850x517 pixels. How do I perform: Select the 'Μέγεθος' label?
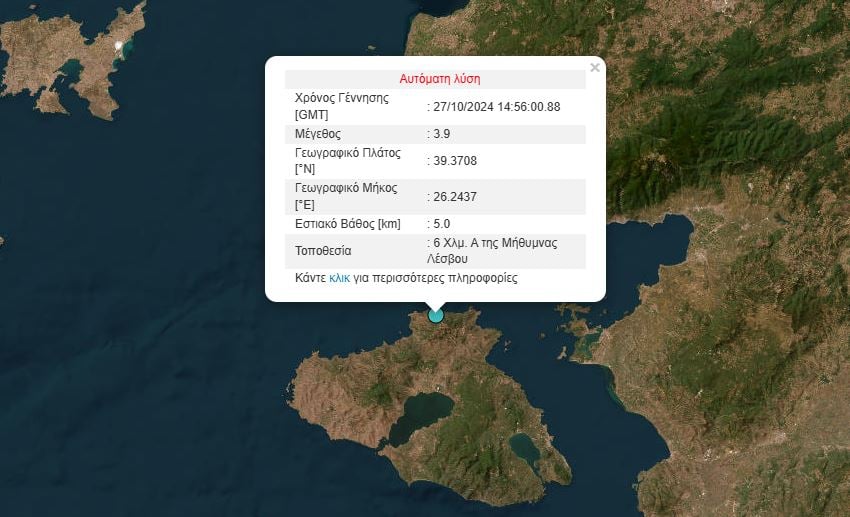(318, 134)
